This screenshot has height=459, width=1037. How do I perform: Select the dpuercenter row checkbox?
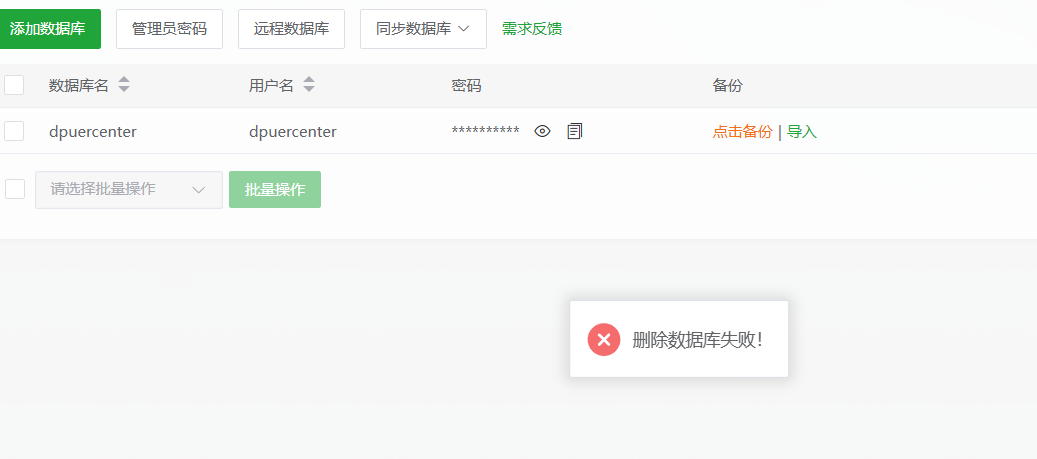pyautogui.click(x=14, y=131)
